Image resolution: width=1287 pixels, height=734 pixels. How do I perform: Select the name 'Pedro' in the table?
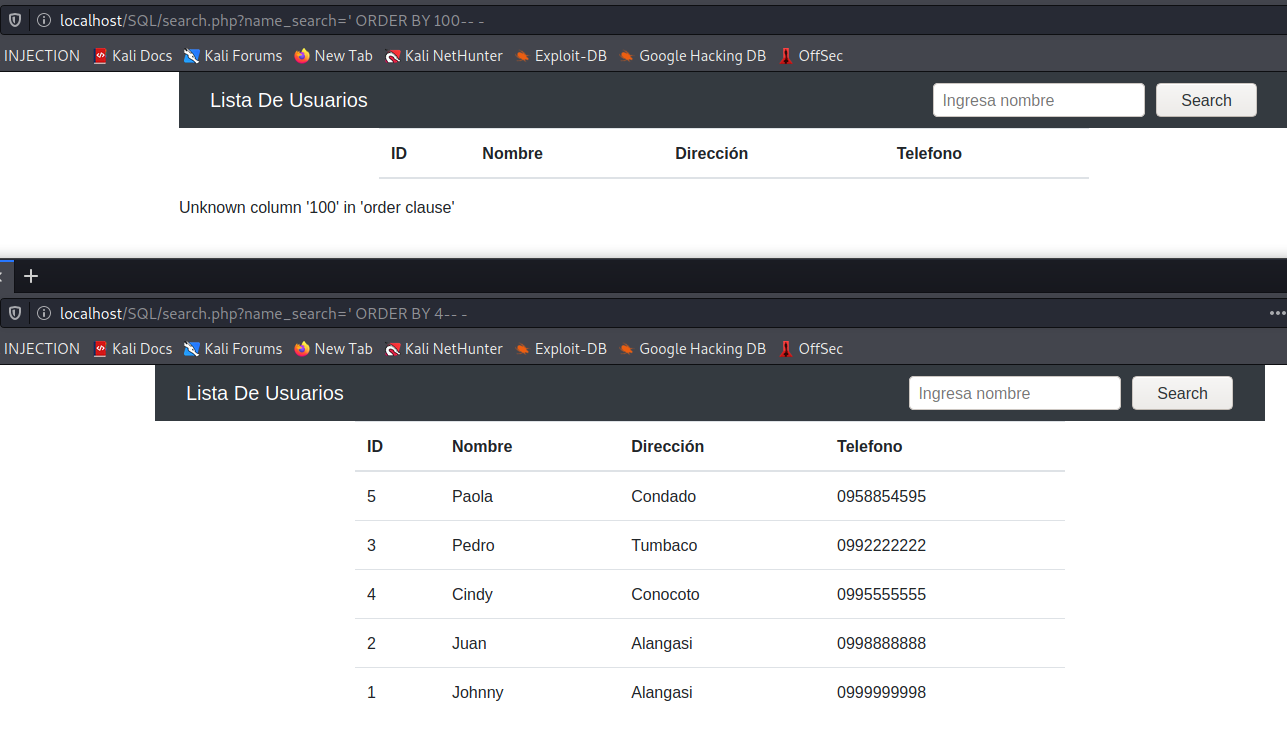click(473, 545)
